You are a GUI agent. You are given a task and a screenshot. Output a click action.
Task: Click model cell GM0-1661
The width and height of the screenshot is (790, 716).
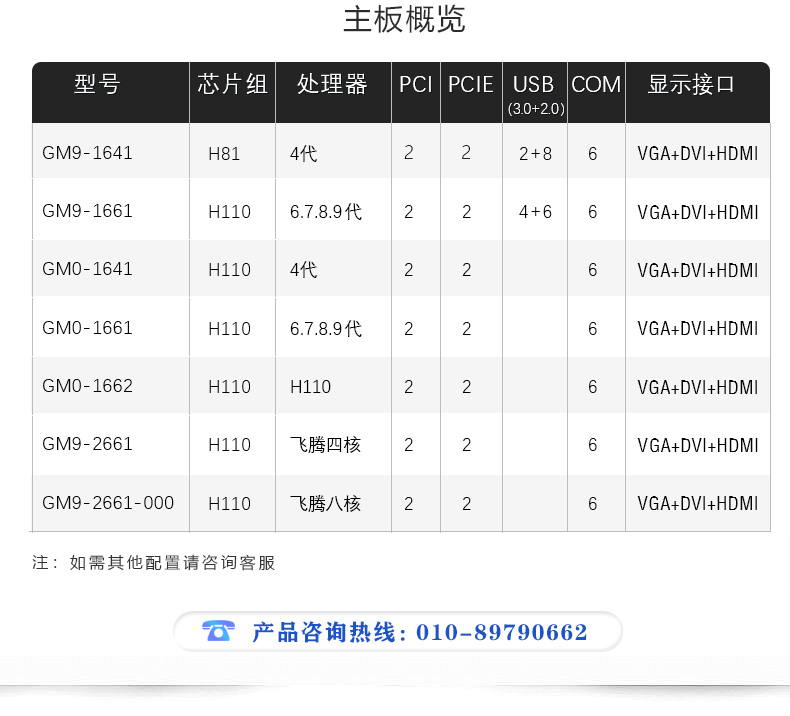pyautogui.click(x=87, y=328)
